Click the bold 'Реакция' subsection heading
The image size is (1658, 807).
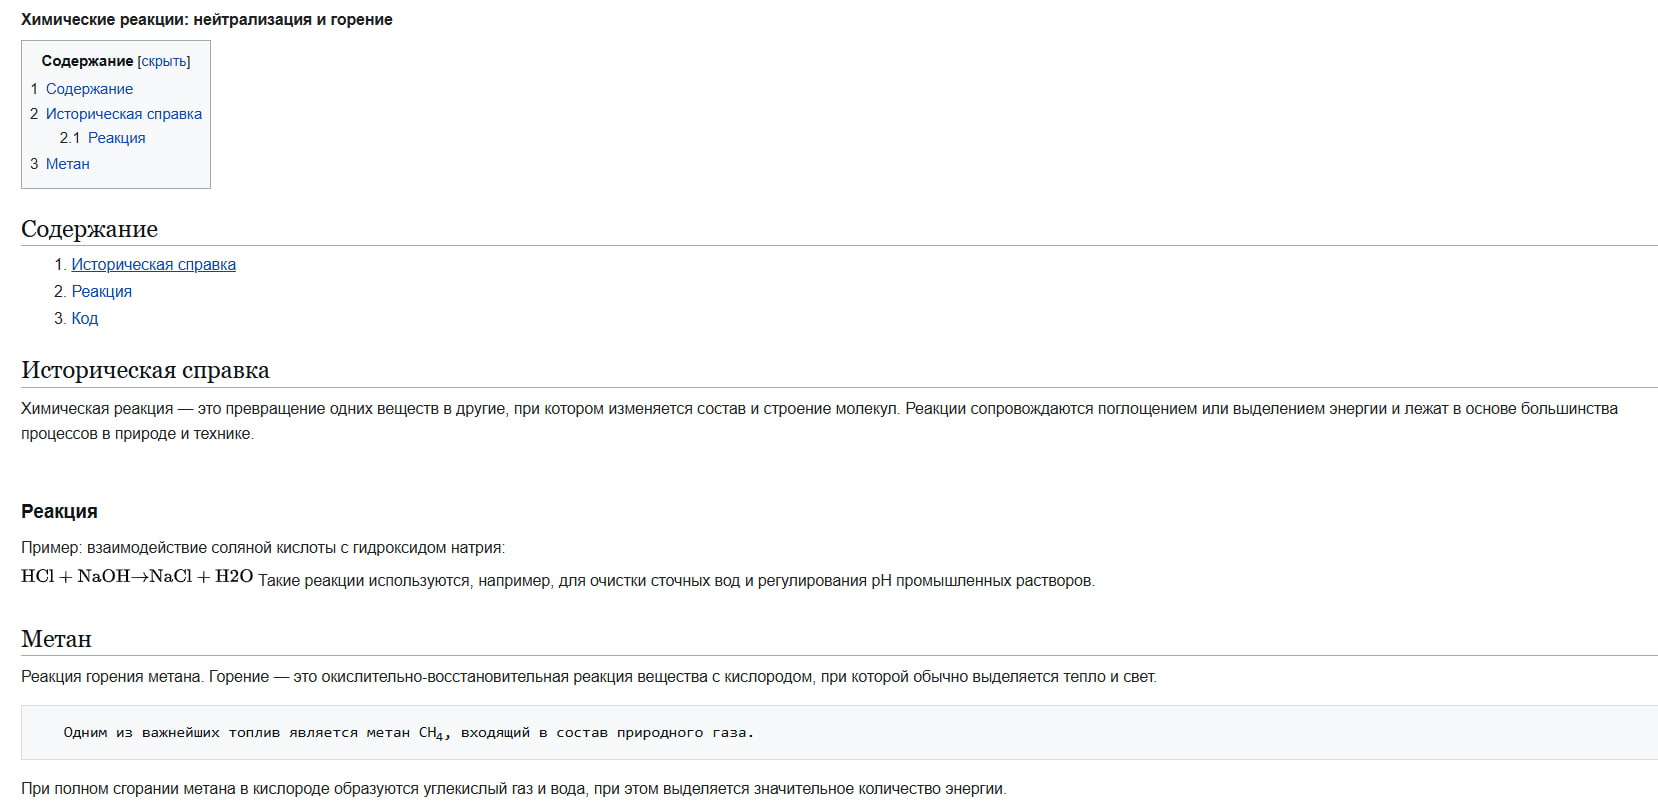coord(59,512)
